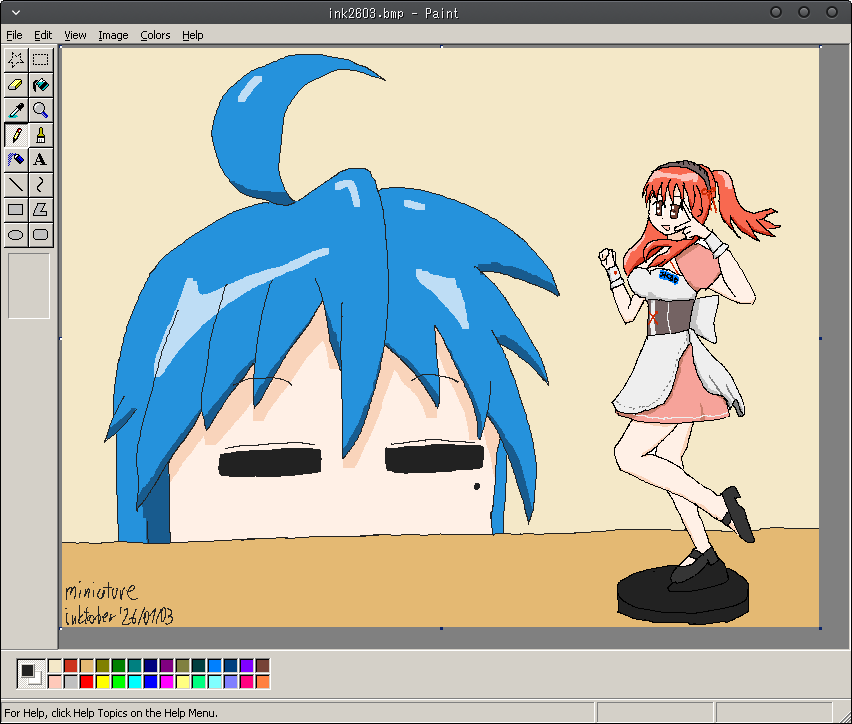Open the Image menu
Image resolution: width=852 pixels, height=724 pixels.
[x=113, y=35]
